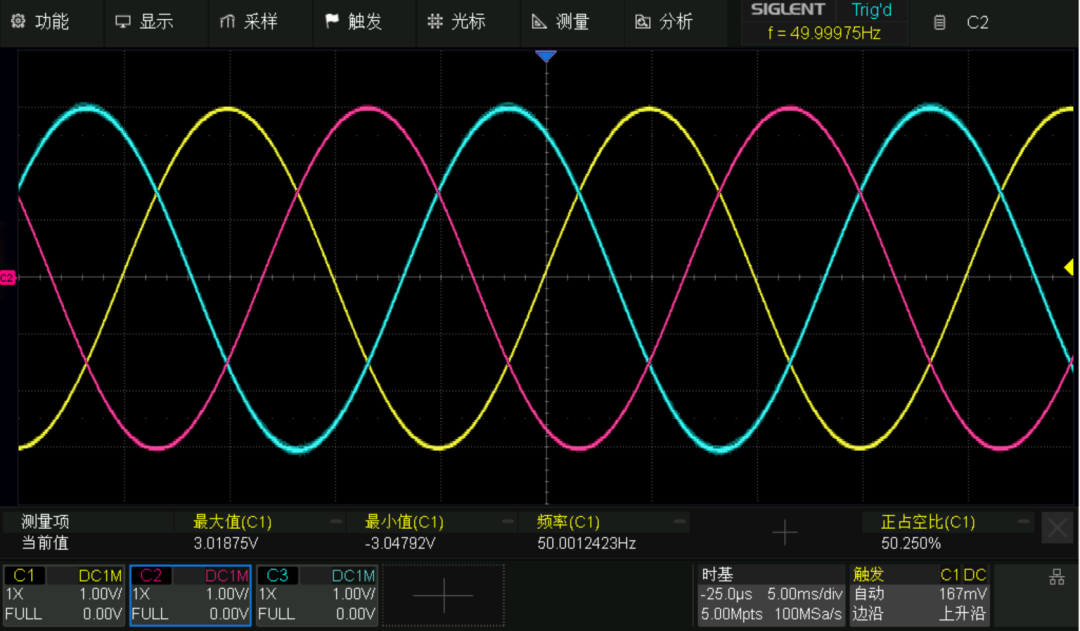
Task: Add a measurement via plus slot
Action: (x=785, y=532)
